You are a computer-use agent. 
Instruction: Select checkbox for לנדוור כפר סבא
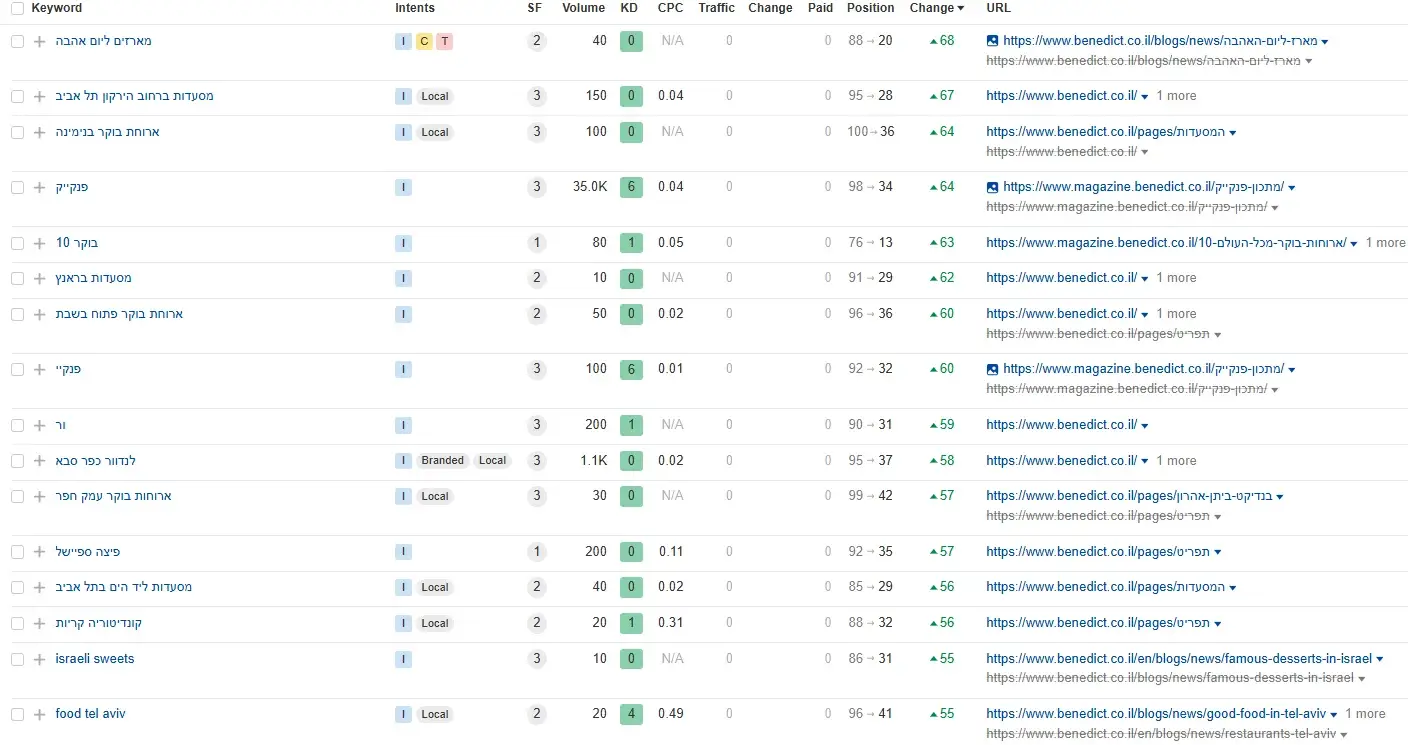tap(17, 461)
